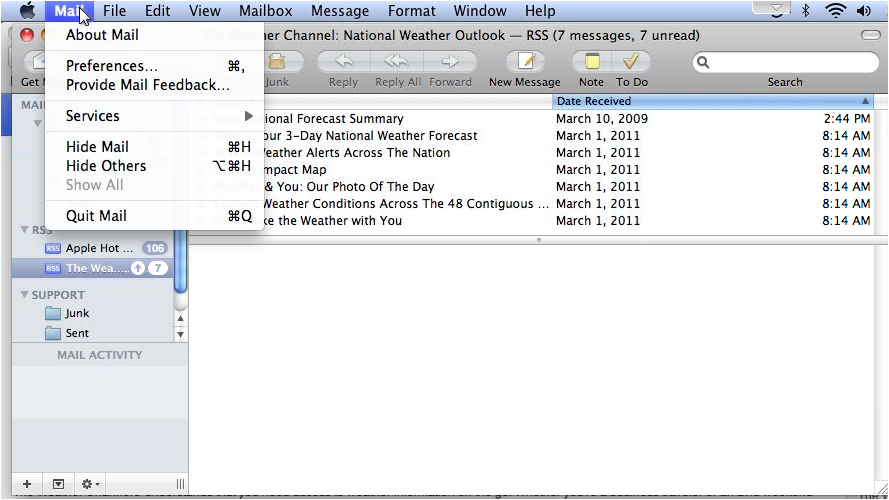Image resolution: width=889 pixels, height=500 pixels.
Task: Choose Hide Others in the Mail menu
Action: (106, 166)
